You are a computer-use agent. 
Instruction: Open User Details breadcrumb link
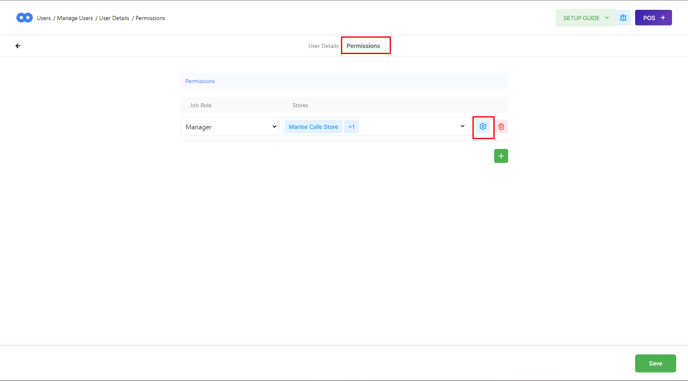pyautogui.click(x=114, y=18)
